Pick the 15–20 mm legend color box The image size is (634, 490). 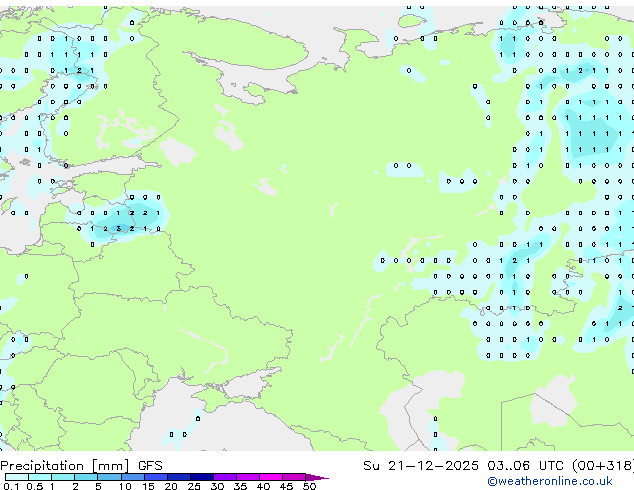(156, 477)
